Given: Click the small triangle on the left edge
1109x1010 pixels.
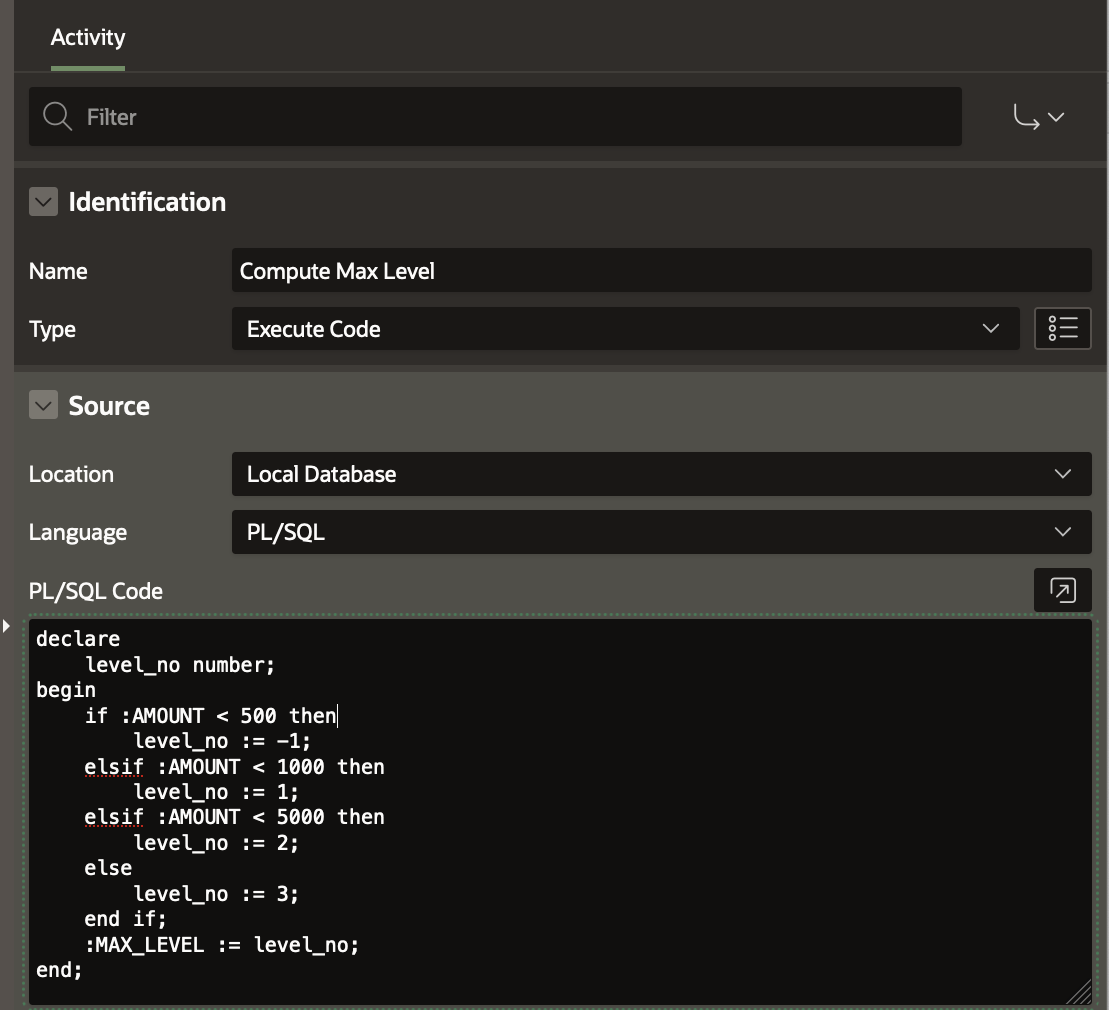Looking at the screenshot, I should [6, 626].
